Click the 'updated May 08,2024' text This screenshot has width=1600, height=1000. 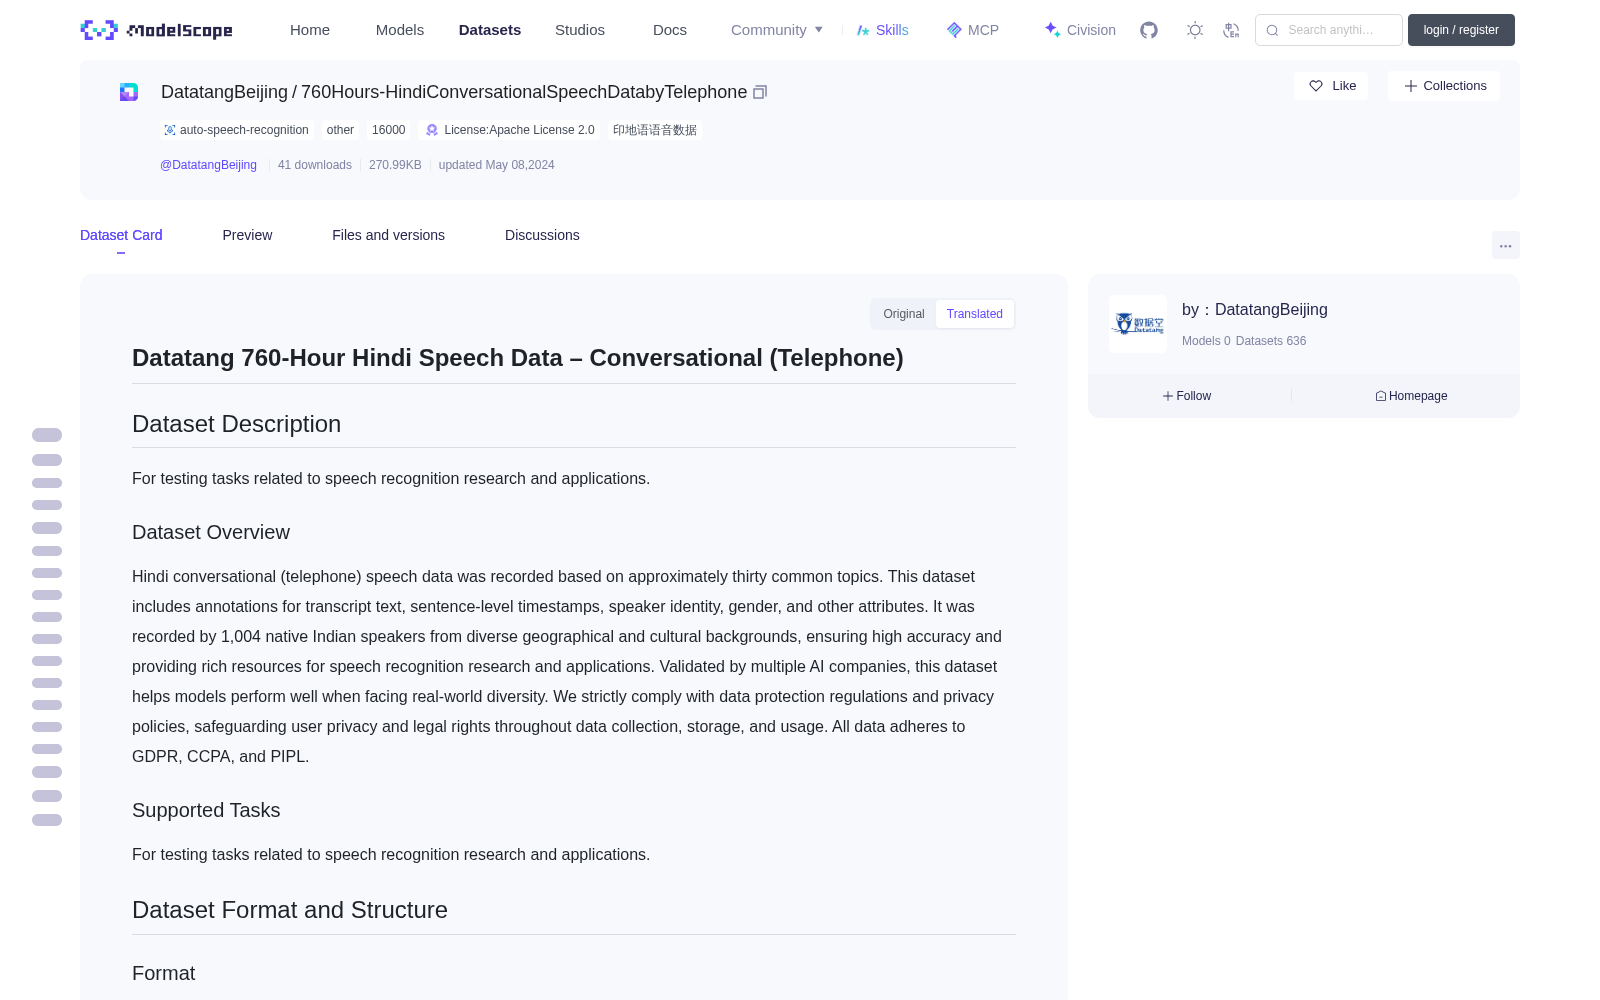(496, 165)
